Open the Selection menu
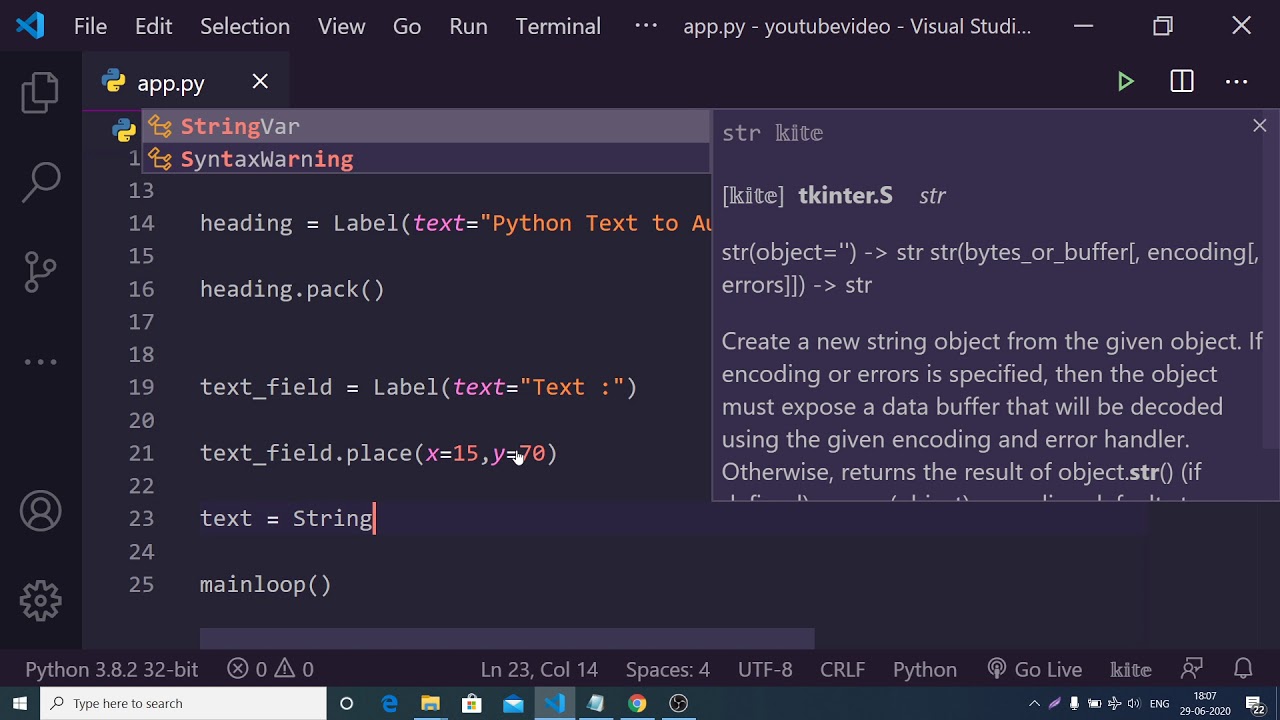1280x720 pixels. [x=245, y=26]
